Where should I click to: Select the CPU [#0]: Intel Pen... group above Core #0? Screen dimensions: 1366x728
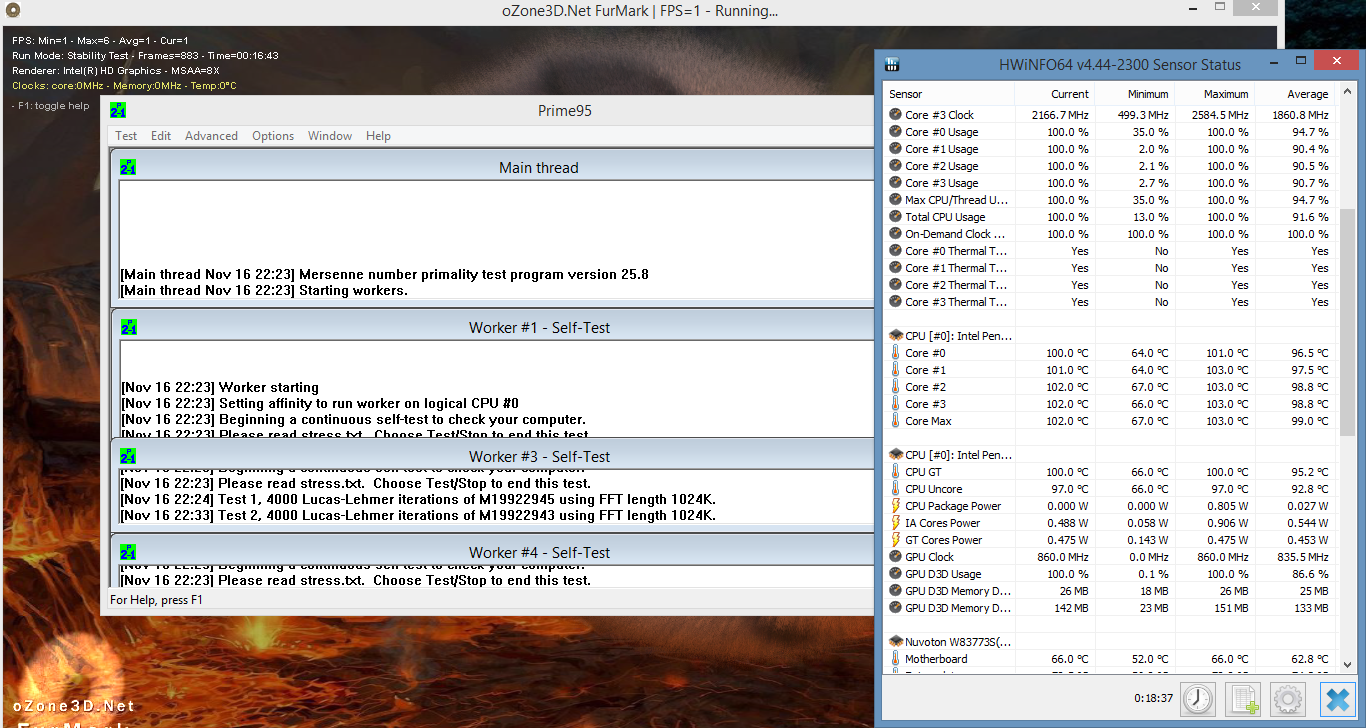pyautogui.click(x=958, y=336)
